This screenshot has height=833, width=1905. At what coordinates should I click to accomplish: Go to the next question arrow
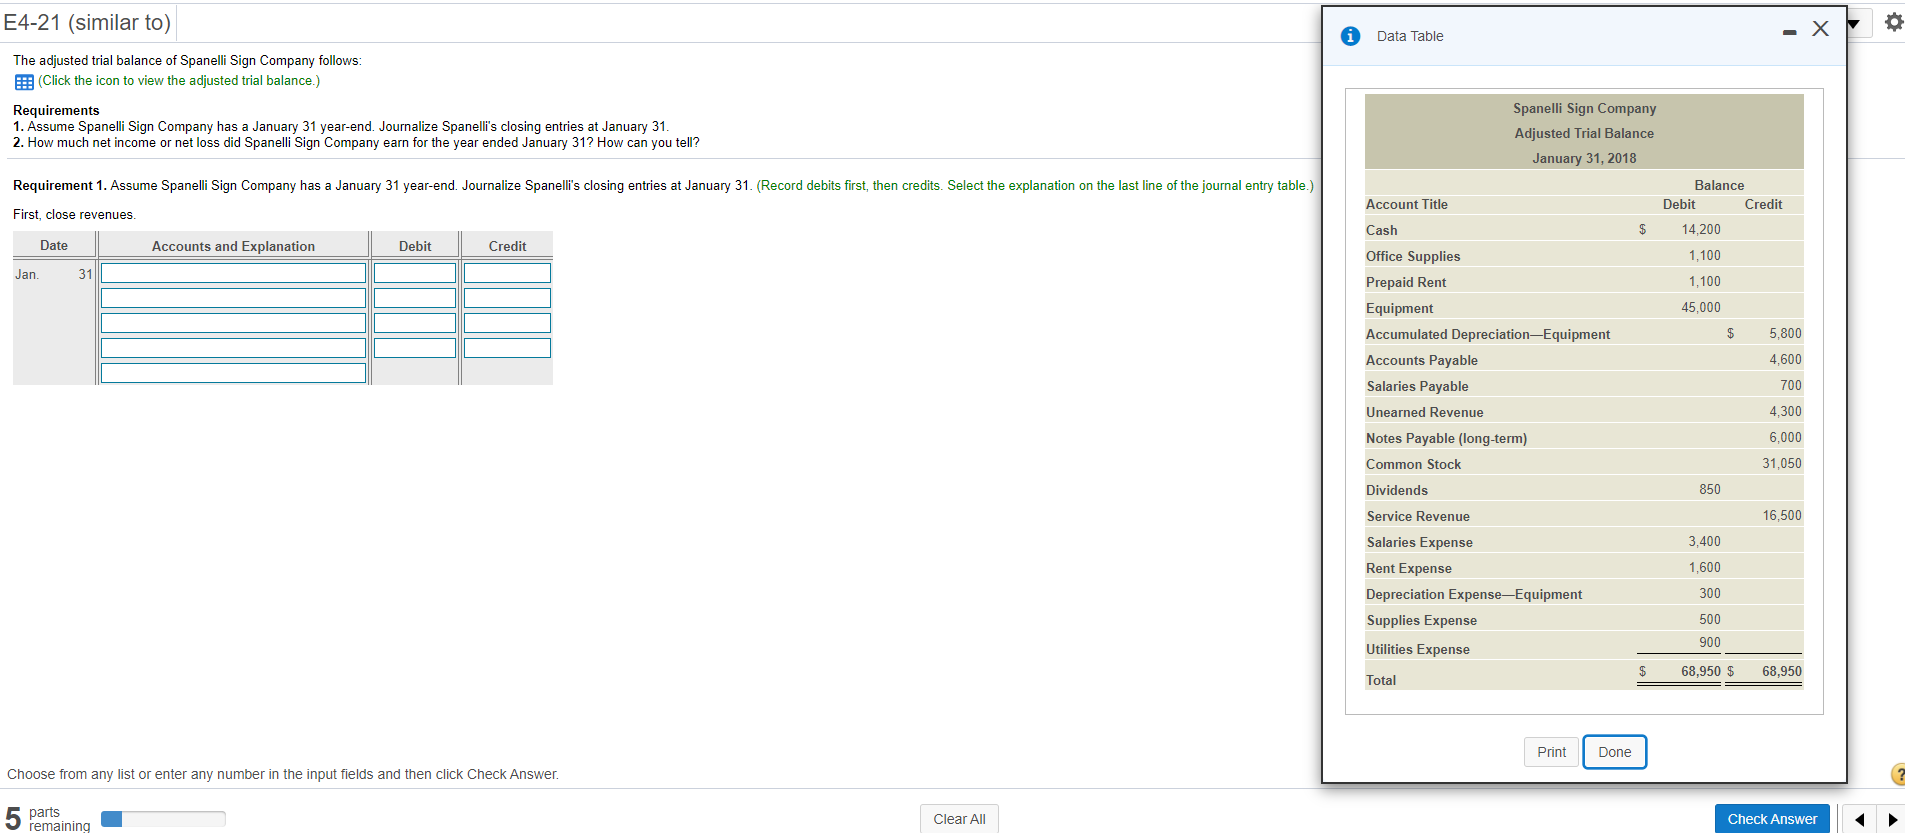pyautogui.click(x=1892, y=819)
